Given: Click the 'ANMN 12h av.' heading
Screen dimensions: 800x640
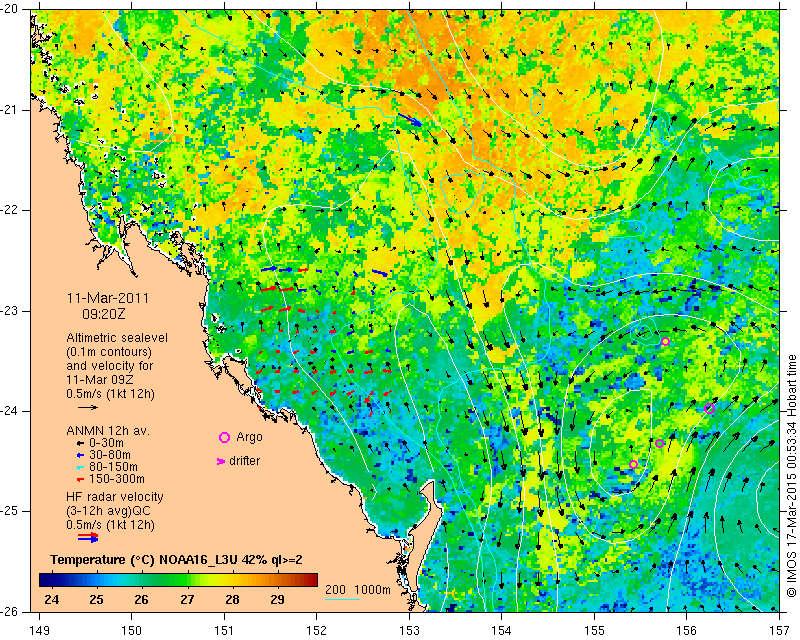Looking at the screenshot, I should point(108,431).
